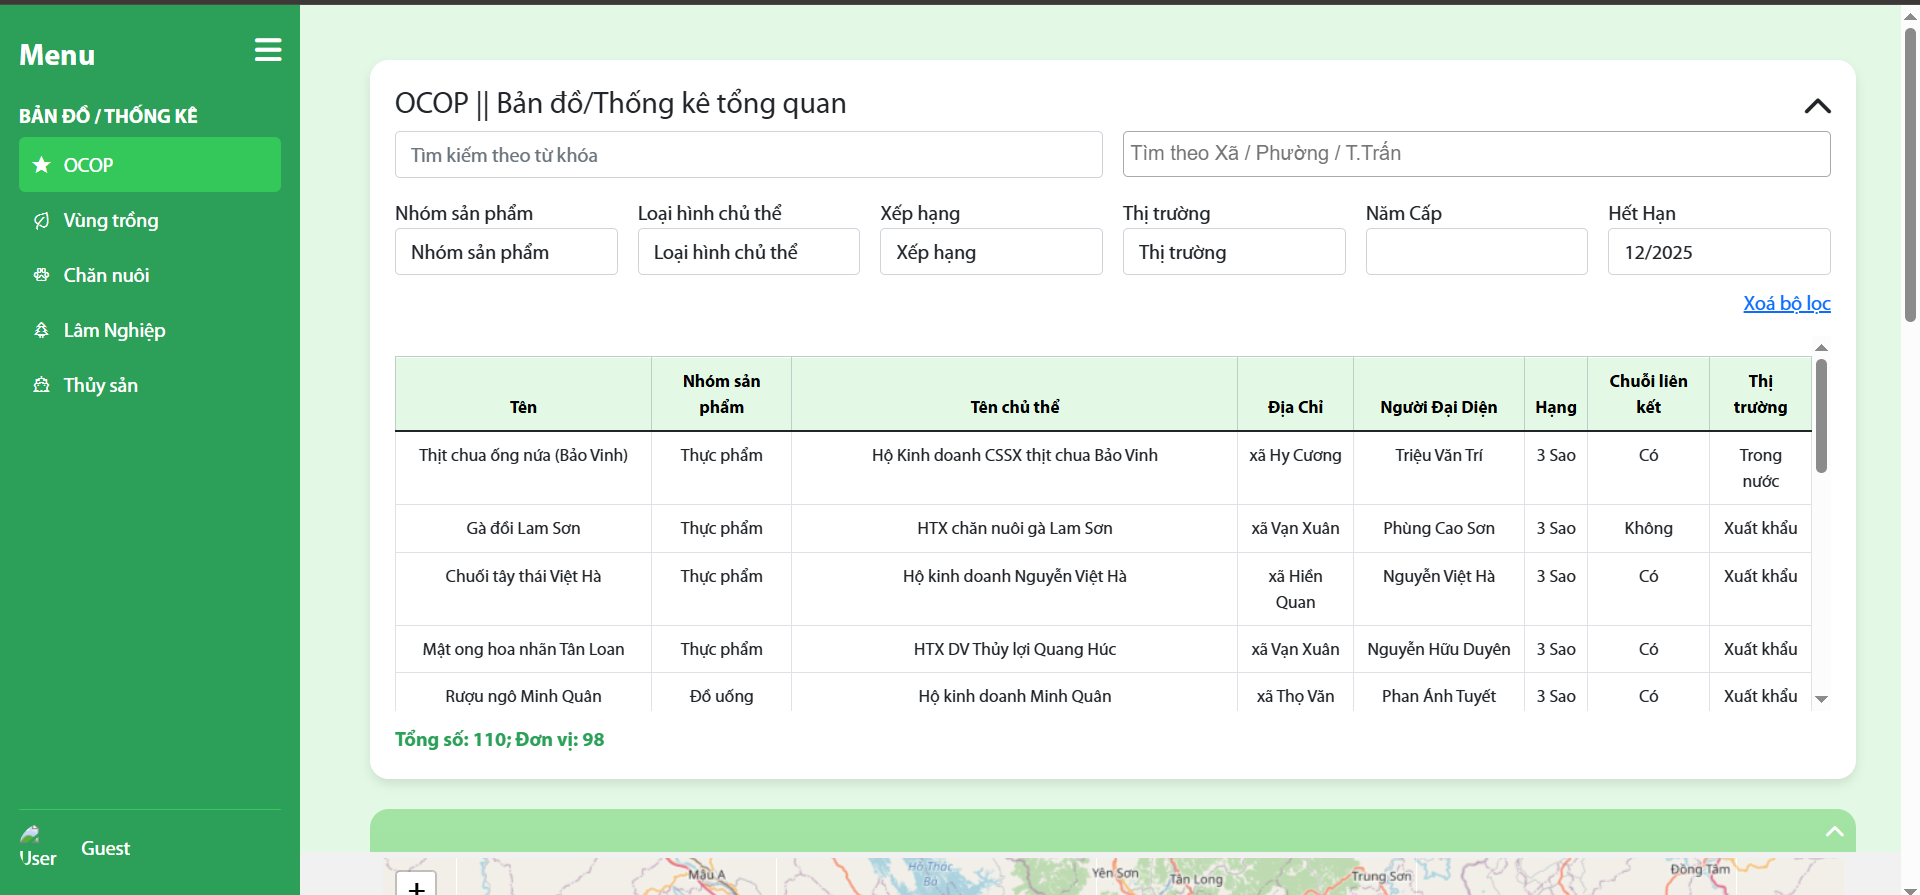1920x895 pixels.
Task: Click the table's scroll down arrow
Action: pyautogui.click(x=1821, y=700)
